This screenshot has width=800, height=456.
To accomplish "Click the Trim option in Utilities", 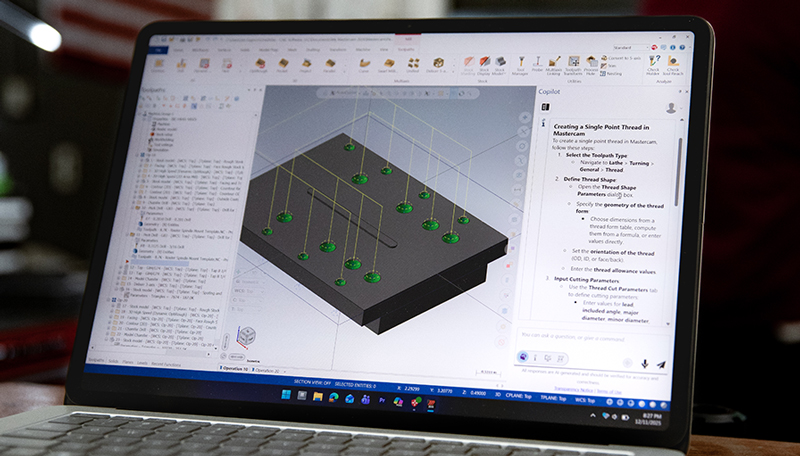I will pos(611,67).
